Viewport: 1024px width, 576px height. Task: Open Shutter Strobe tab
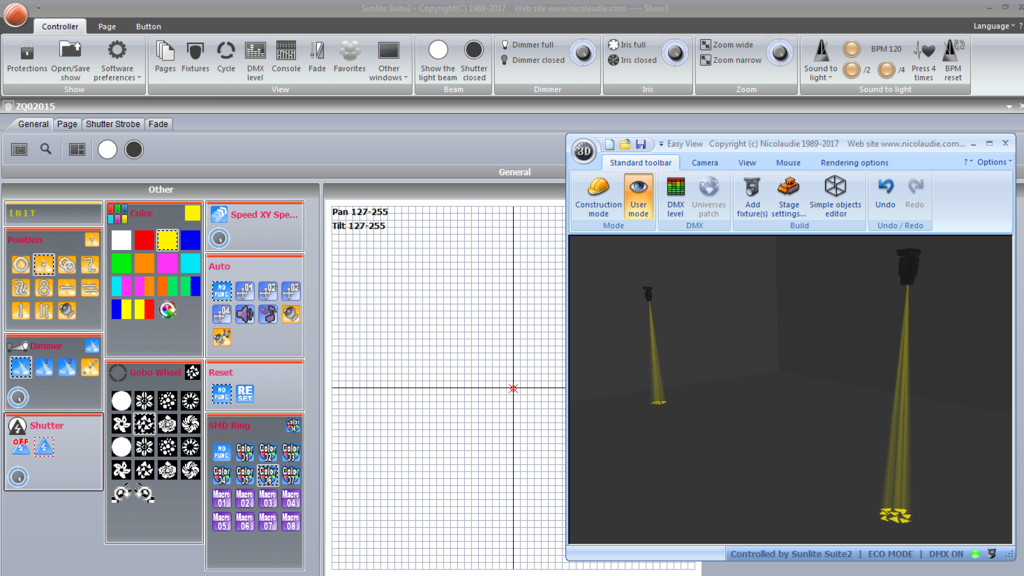tap(113, 124)
